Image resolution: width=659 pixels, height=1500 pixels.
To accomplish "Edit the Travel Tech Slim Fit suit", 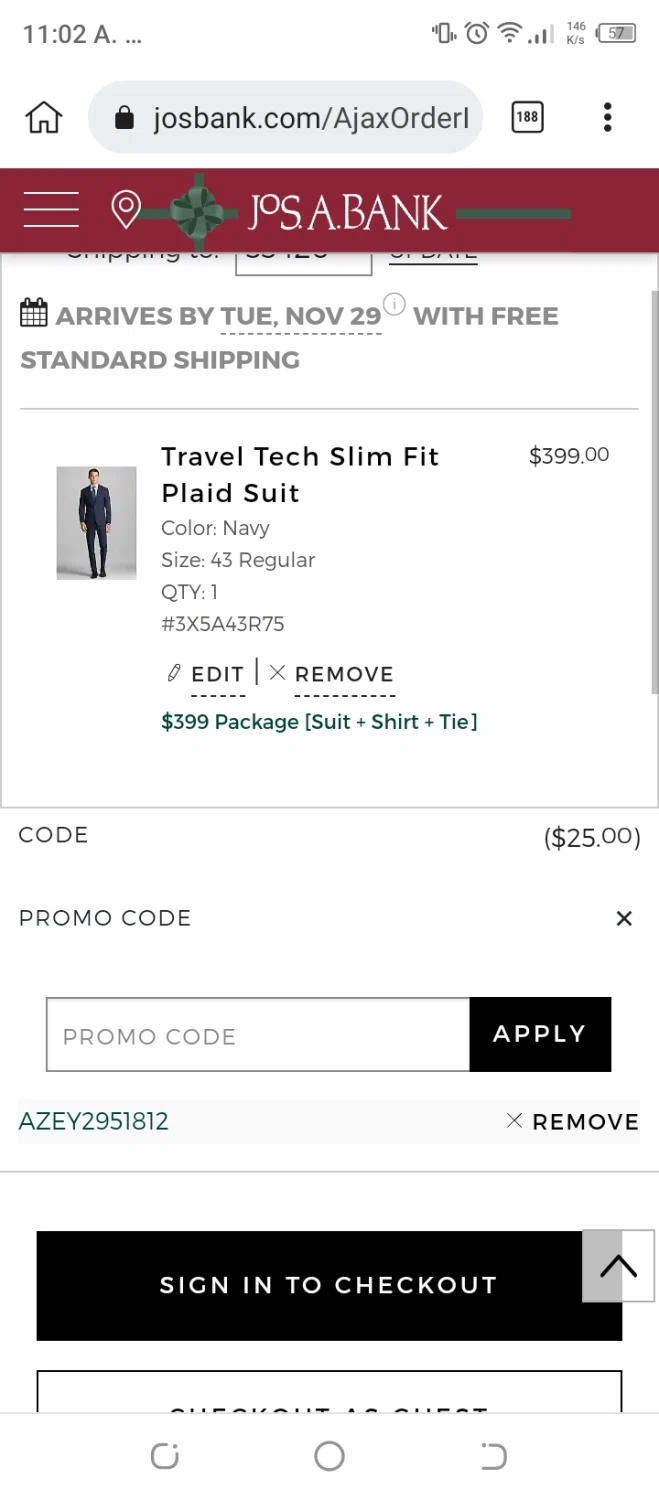I will point(206,674).
